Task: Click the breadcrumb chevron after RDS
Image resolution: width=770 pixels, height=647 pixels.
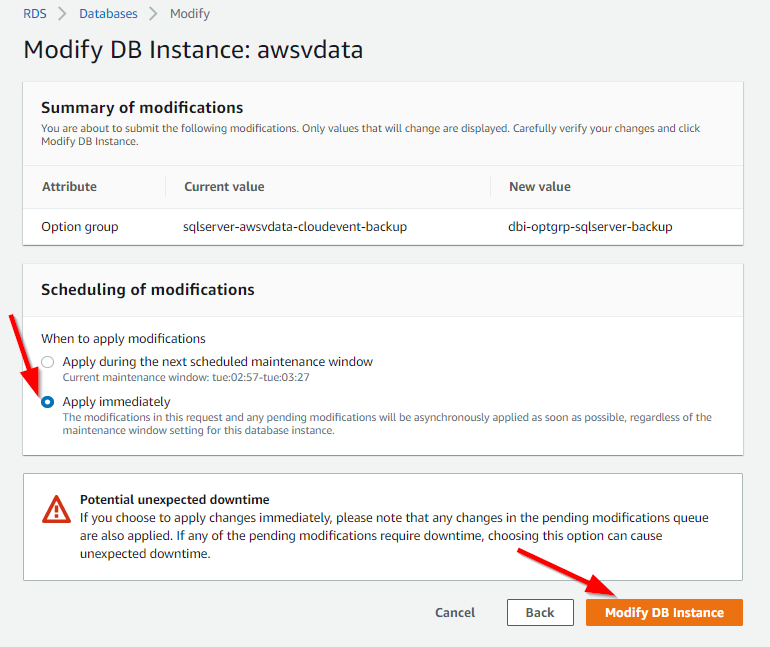Action: pyautogui.click(x=62, y=14)
